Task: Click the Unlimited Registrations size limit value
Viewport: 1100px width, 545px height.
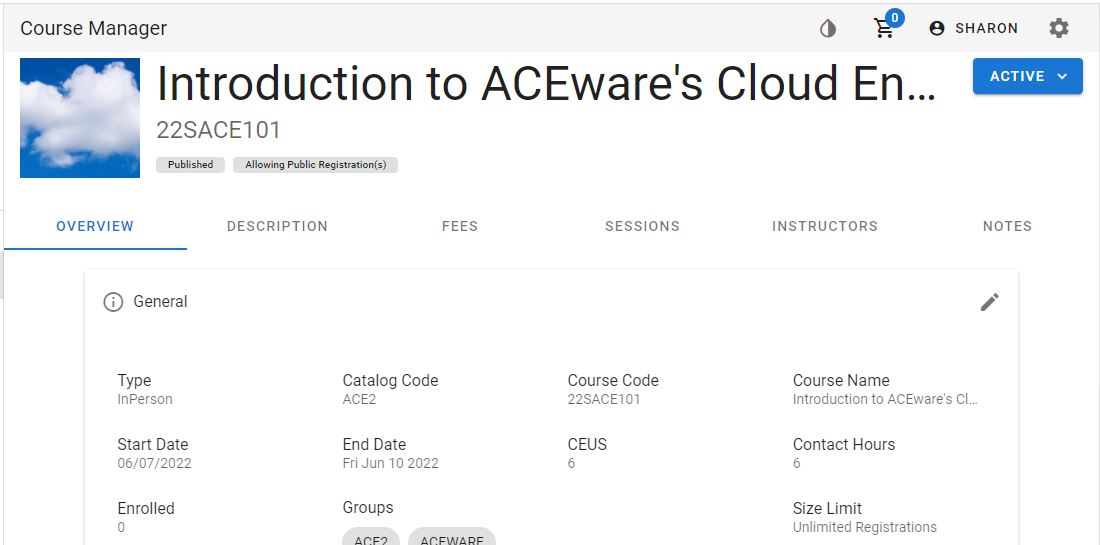Action: click(x=864, y=527)
